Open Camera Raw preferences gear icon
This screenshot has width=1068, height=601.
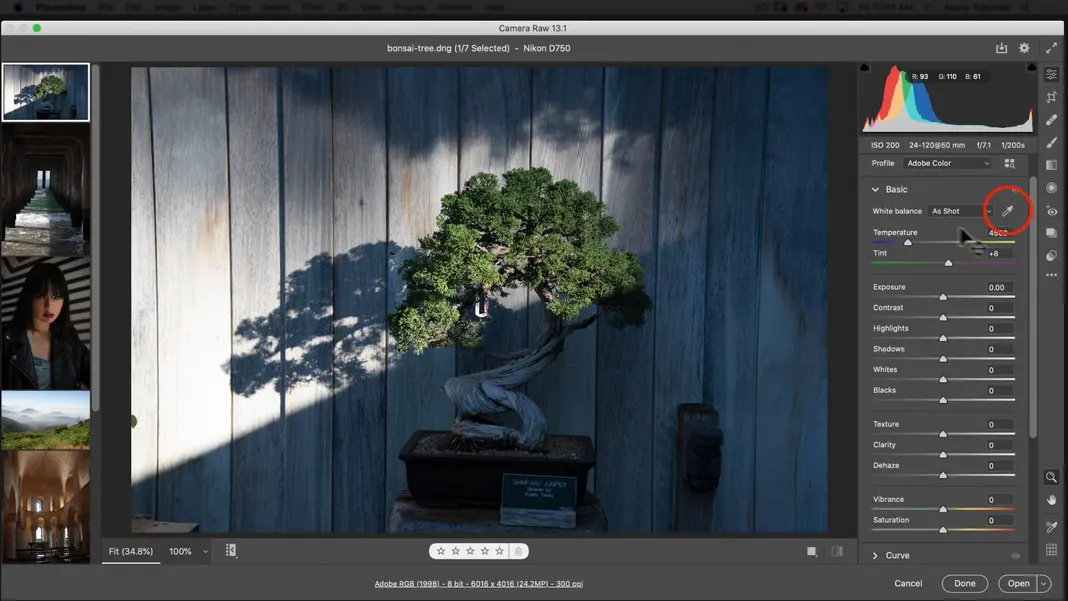click(x=1024, y=48)
